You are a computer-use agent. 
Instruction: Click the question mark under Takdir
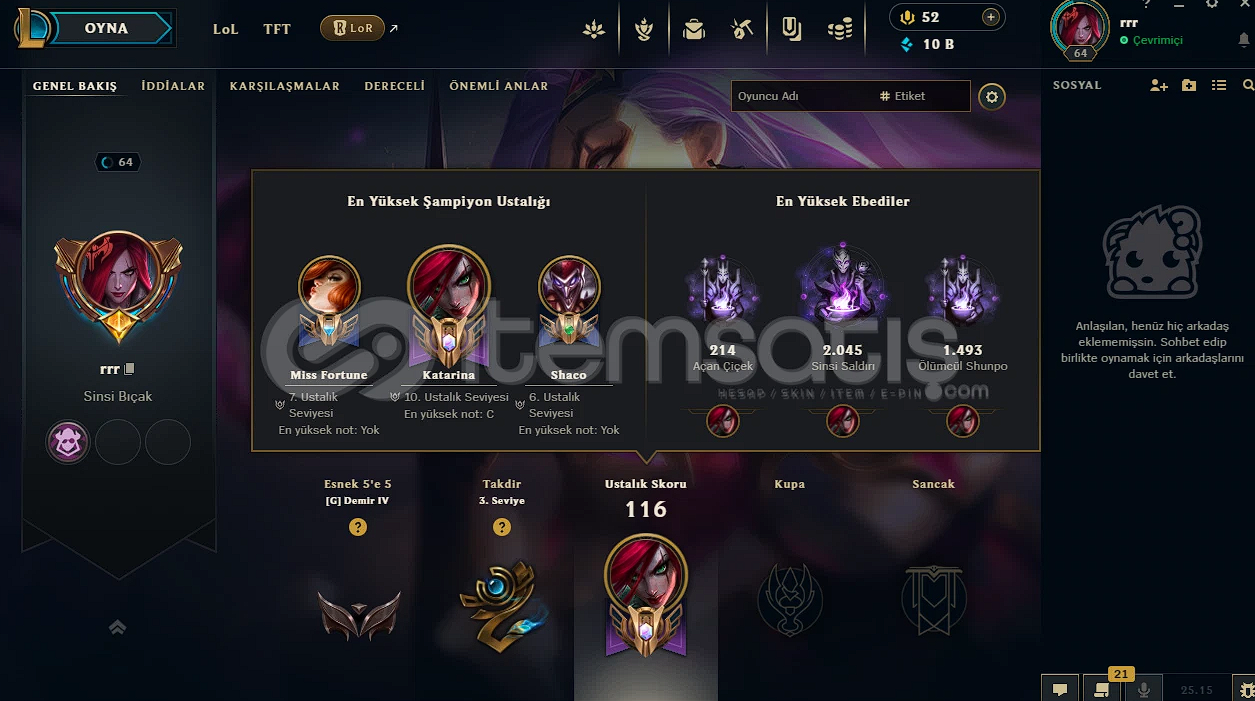[502, 527]
